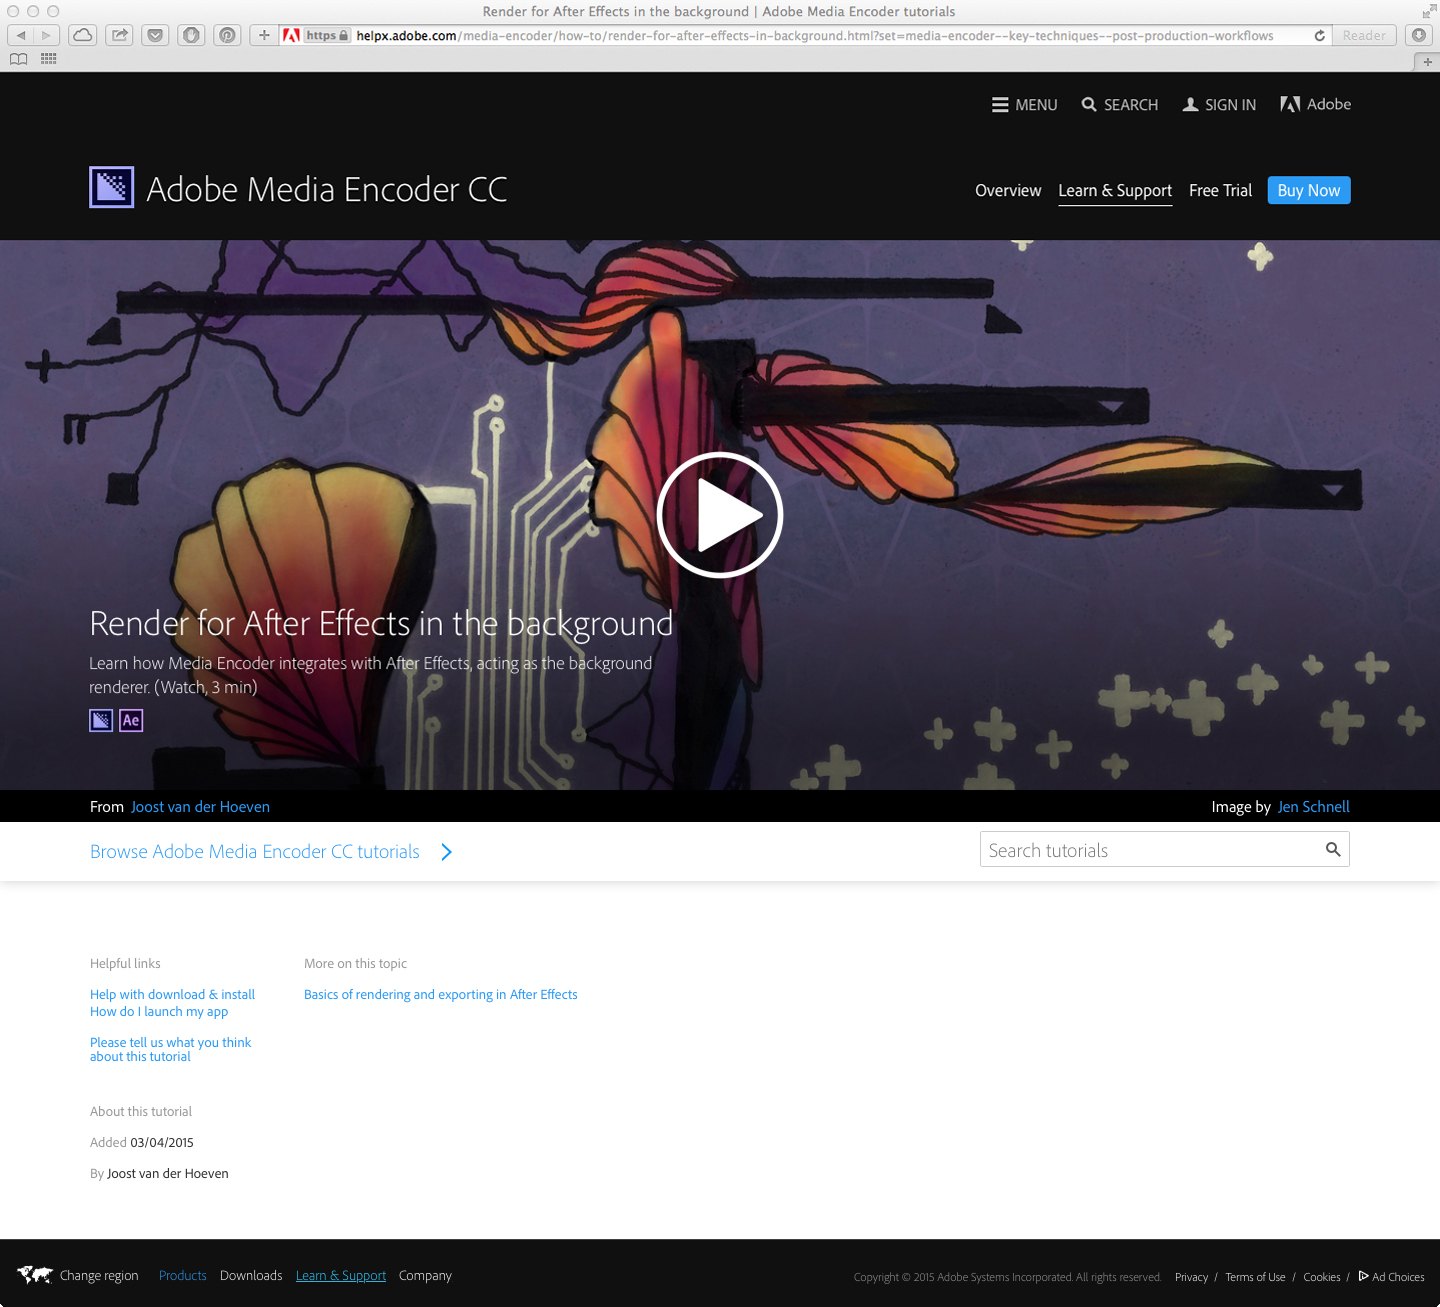Screen dimensions: 1440x1307
Task: Open the Overview tab
Action: [x=1008, y=190]
